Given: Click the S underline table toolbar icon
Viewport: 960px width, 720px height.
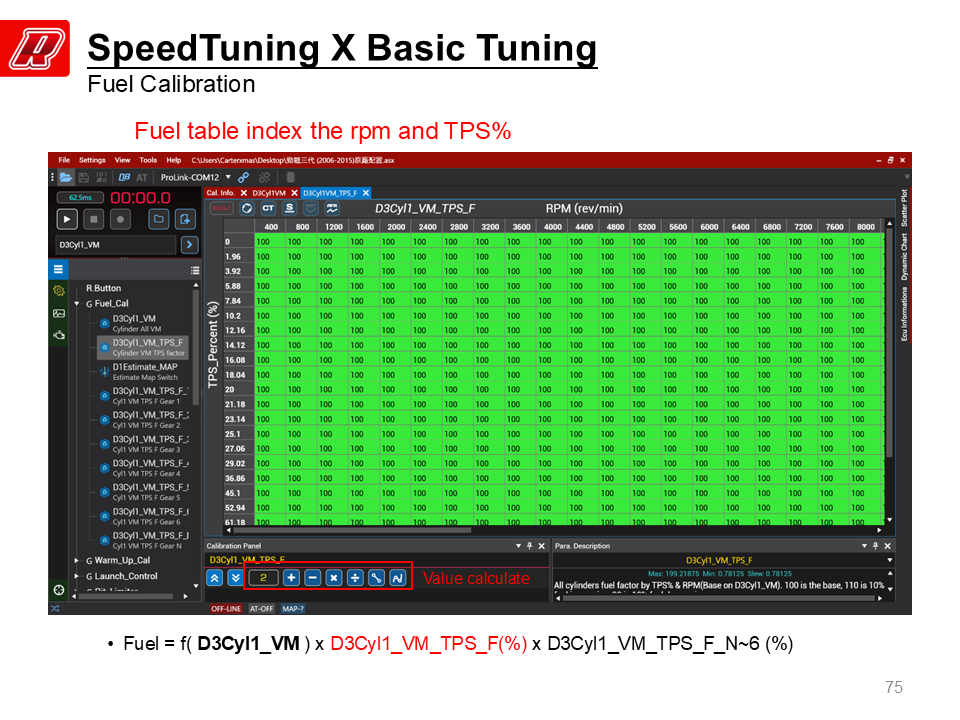Looking at the screenshot, I should tap(290, 208).
